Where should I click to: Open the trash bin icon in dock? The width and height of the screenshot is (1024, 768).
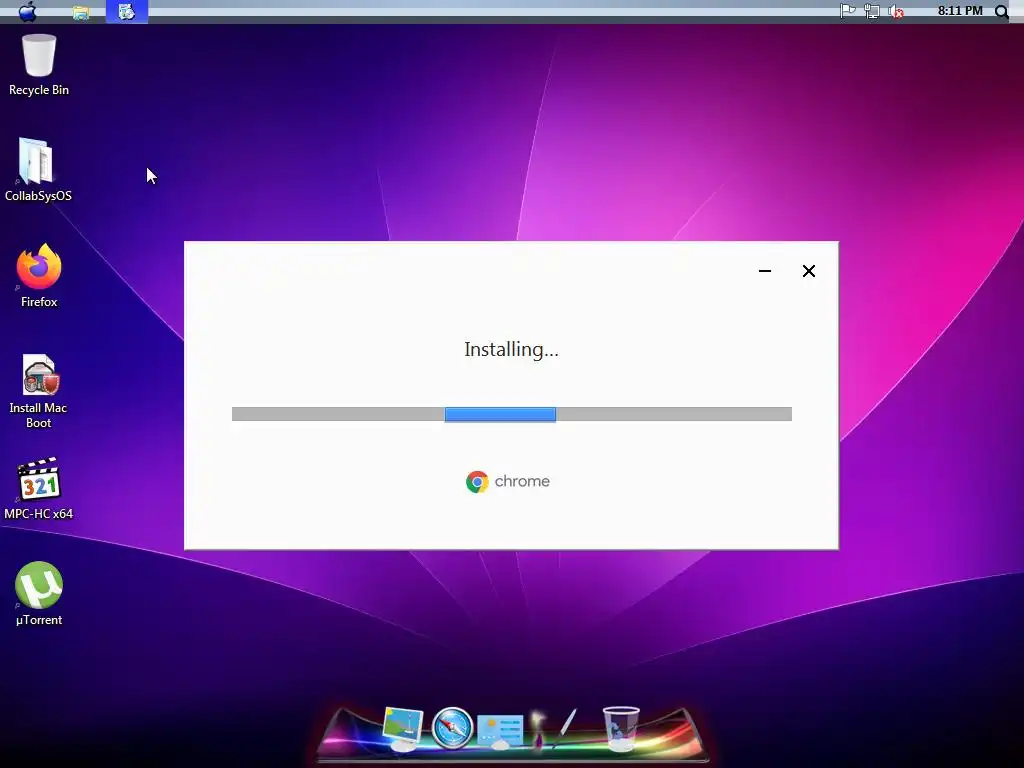620,729
